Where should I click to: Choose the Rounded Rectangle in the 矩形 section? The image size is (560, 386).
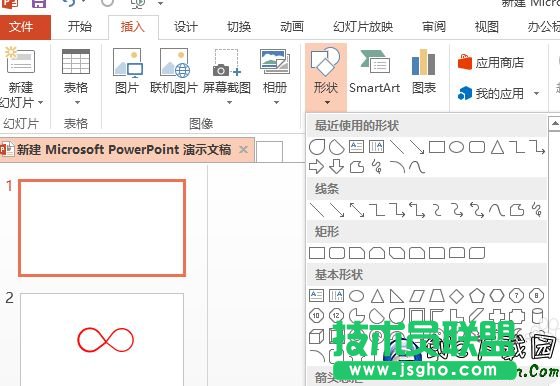337,253
